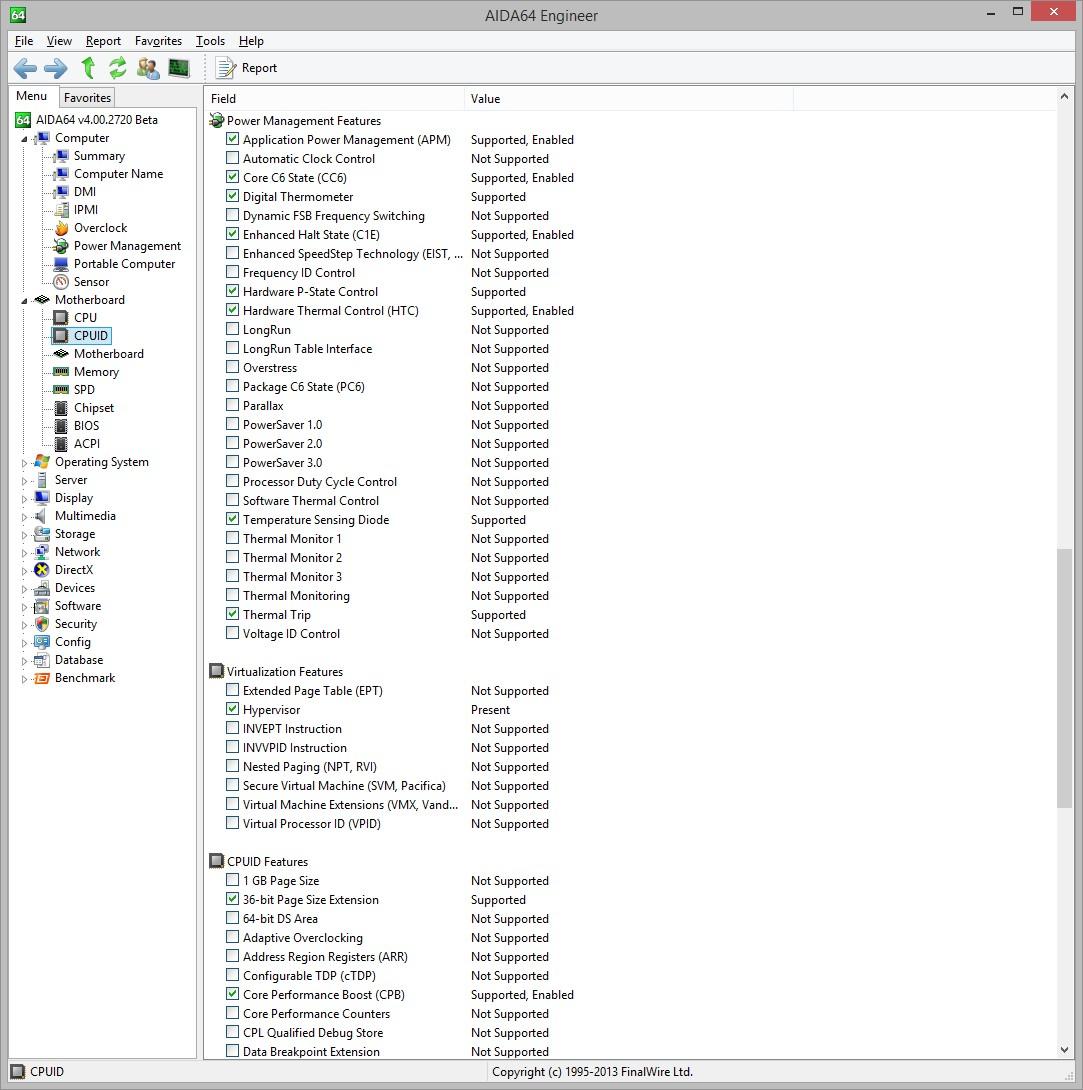Click the SPD icon in tree
The height and width of the screenshot is (1090, 1083).
[x=61, y=390]
